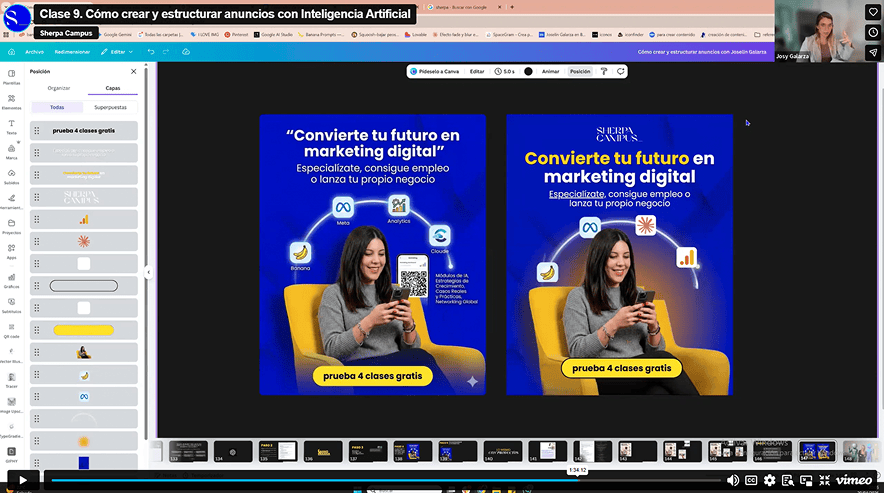Click the black color swatch in toolbar
The image size is (884, 493).
[528, 72]
